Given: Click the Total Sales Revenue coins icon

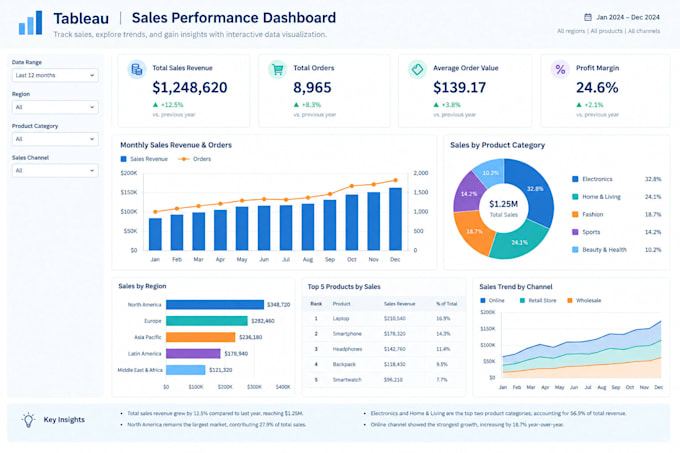Looking at the screenshot, I should pyautogui.click(x=137, y=69).
